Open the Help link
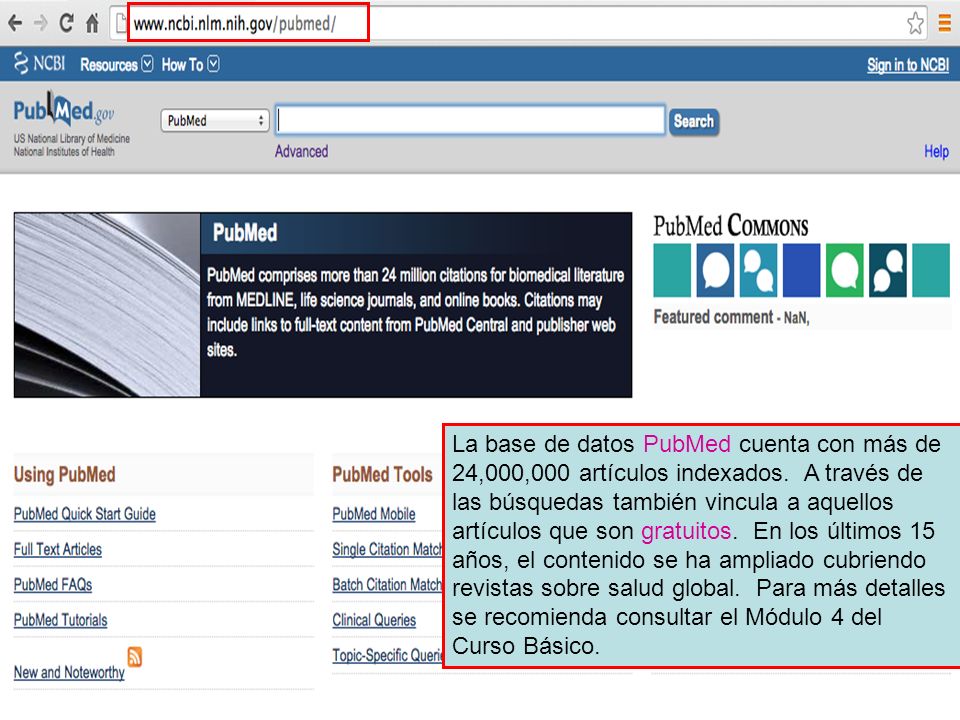 936,151
